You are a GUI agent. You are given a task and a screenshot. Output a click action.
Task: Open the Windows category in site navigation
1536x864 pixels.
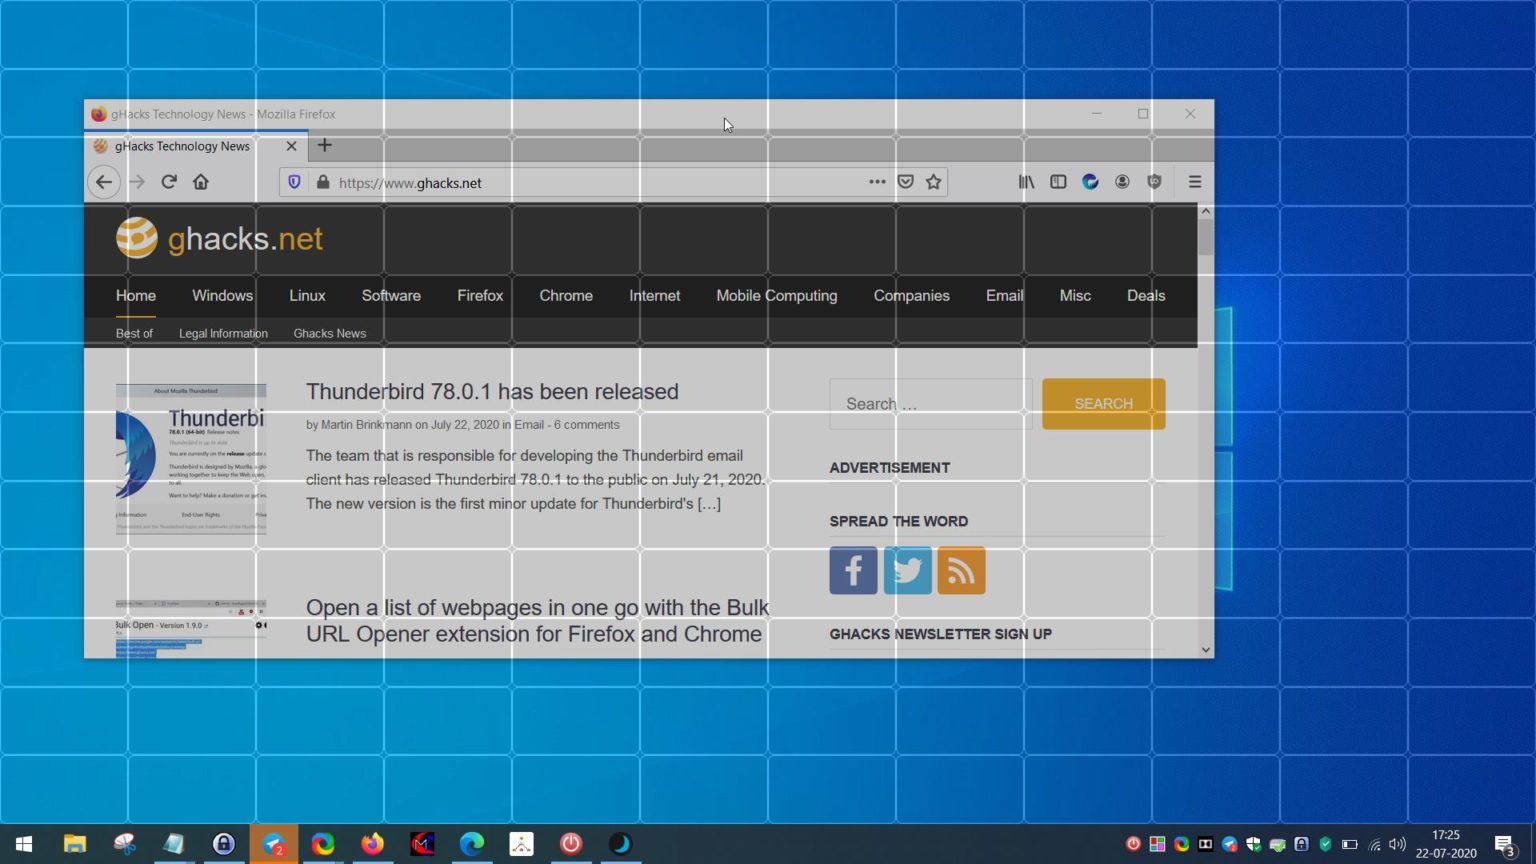(221, 295)
